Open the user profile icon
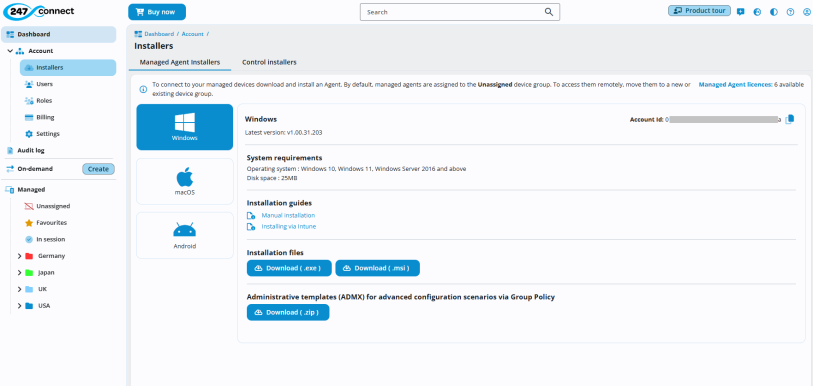The height and width of the screenshot is (386, 813). coord(807,12)
